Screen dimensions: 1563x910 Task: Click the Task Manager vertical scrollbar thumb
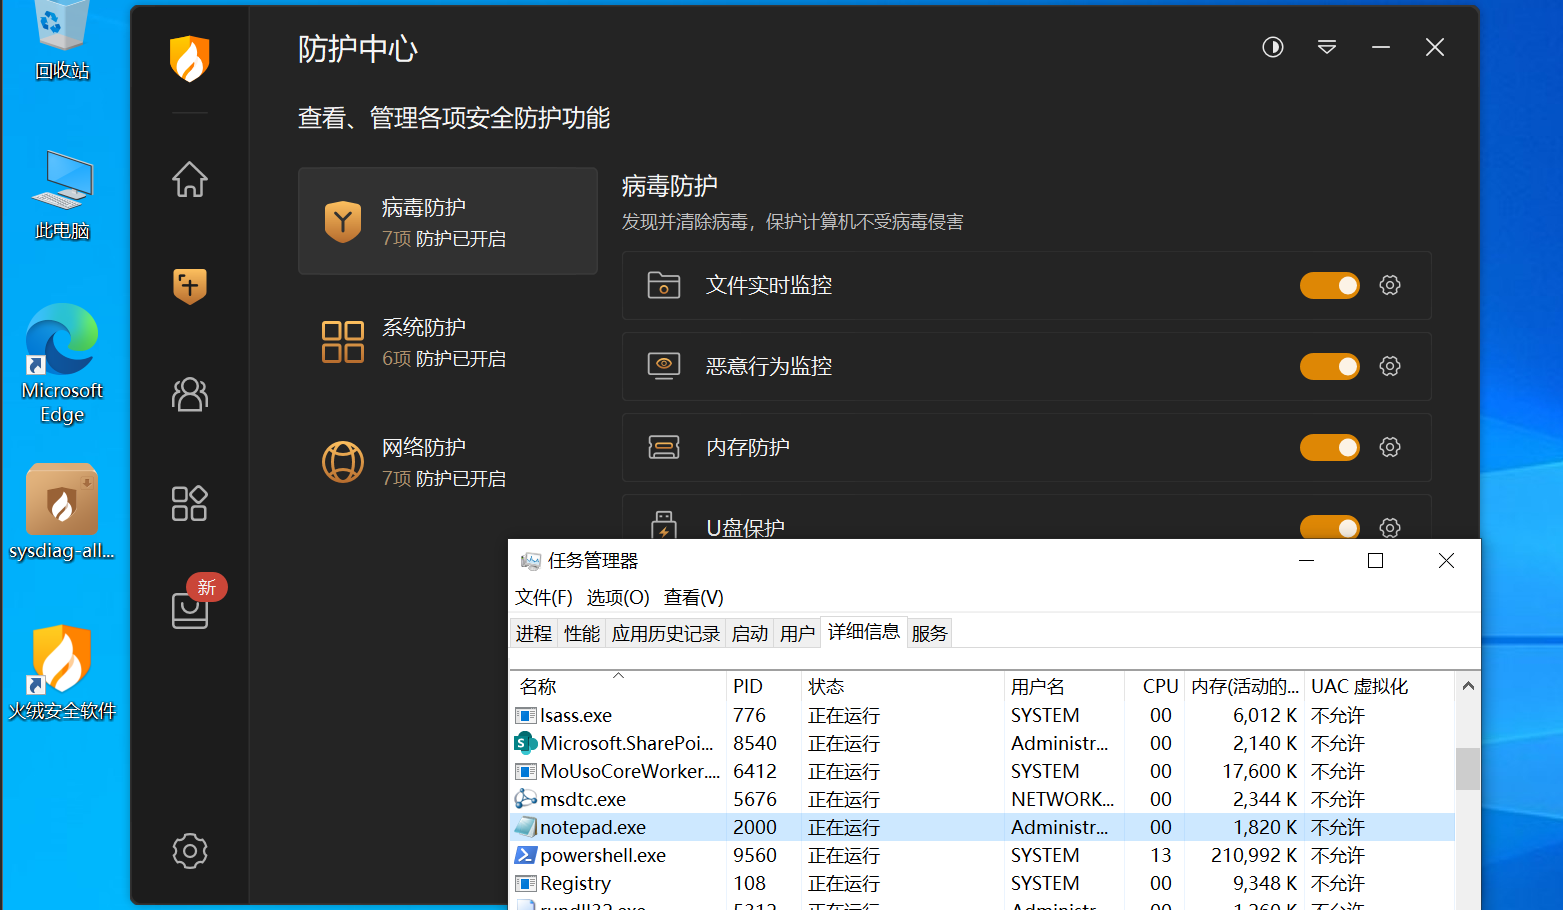click(x=1467, y=768)
